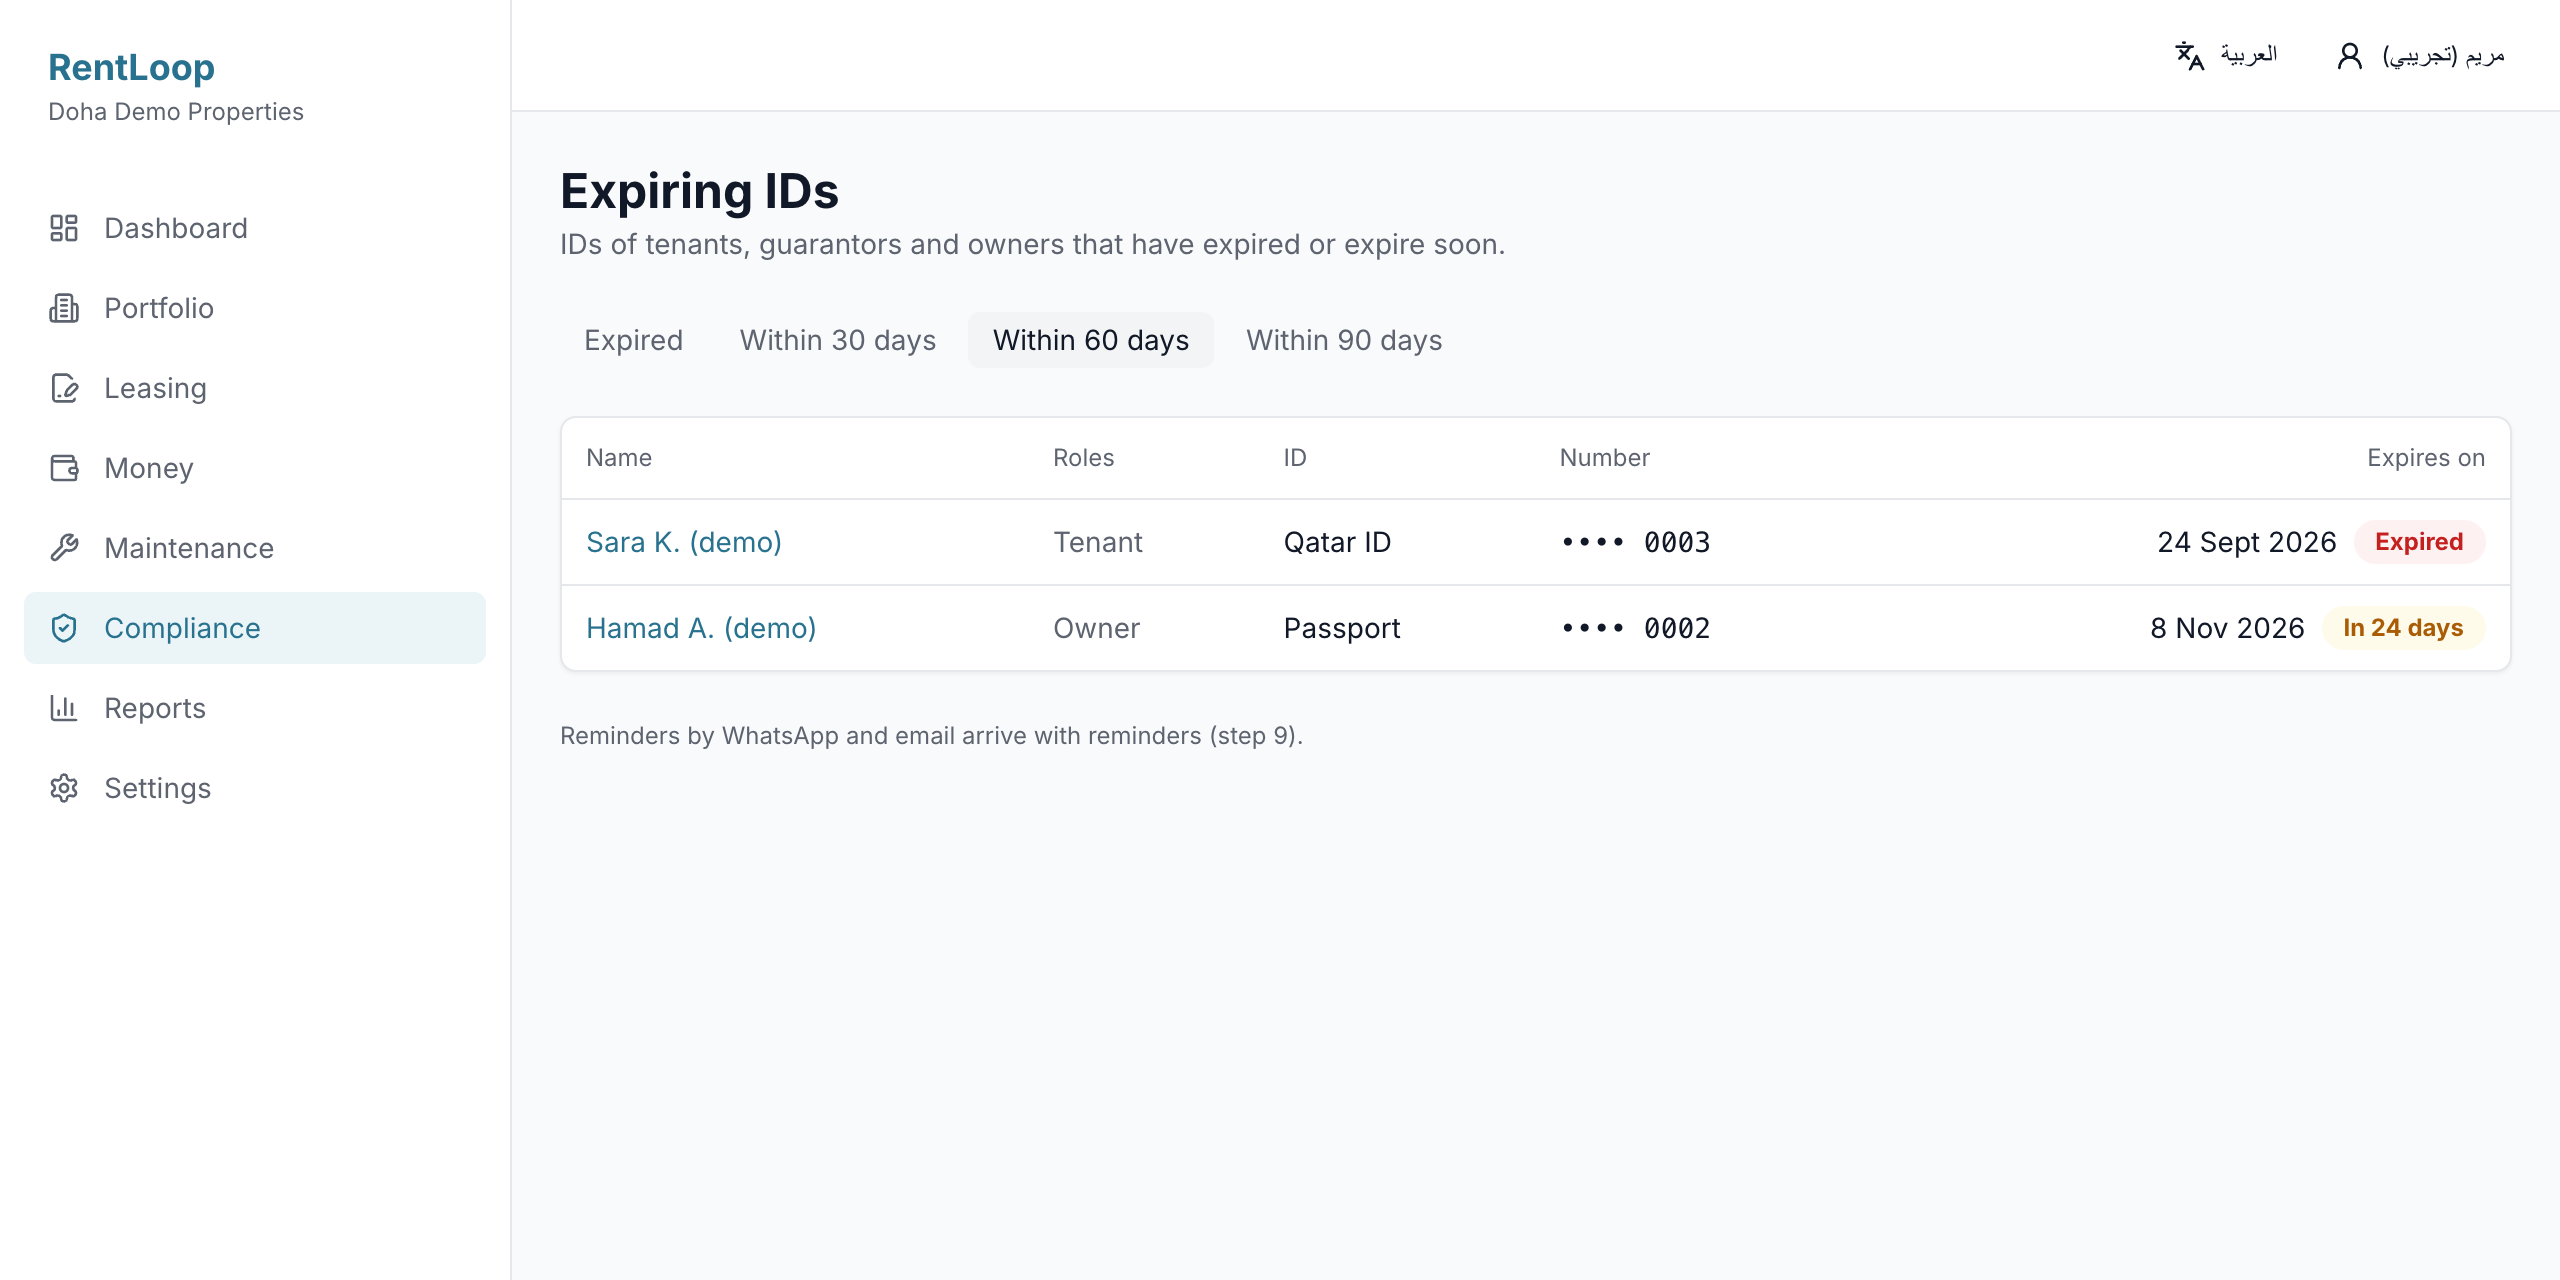Click the Passport cell
Image resolution: width=2560 pixels, height=1280 pixels.
click(x=1342, y=628)
